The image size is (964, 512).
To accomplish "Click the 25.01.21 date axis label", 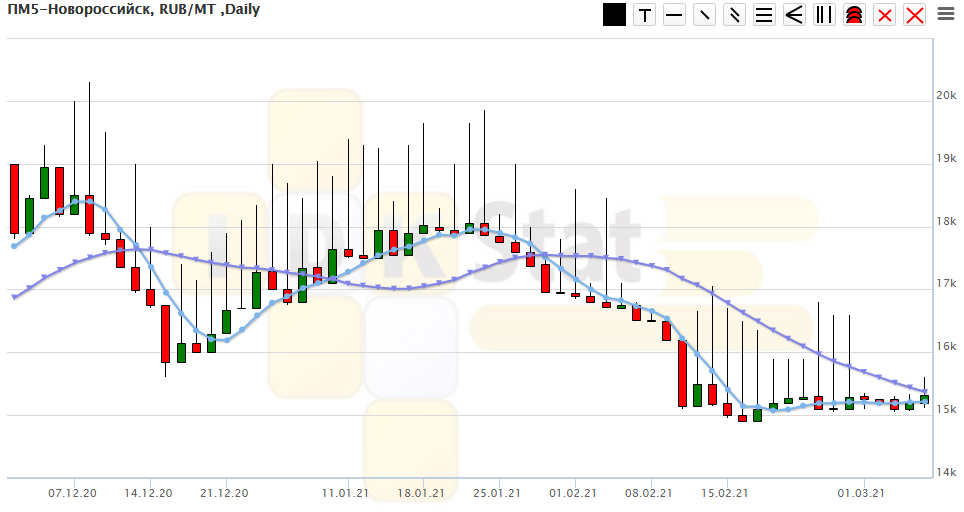I will coord(498,493).
